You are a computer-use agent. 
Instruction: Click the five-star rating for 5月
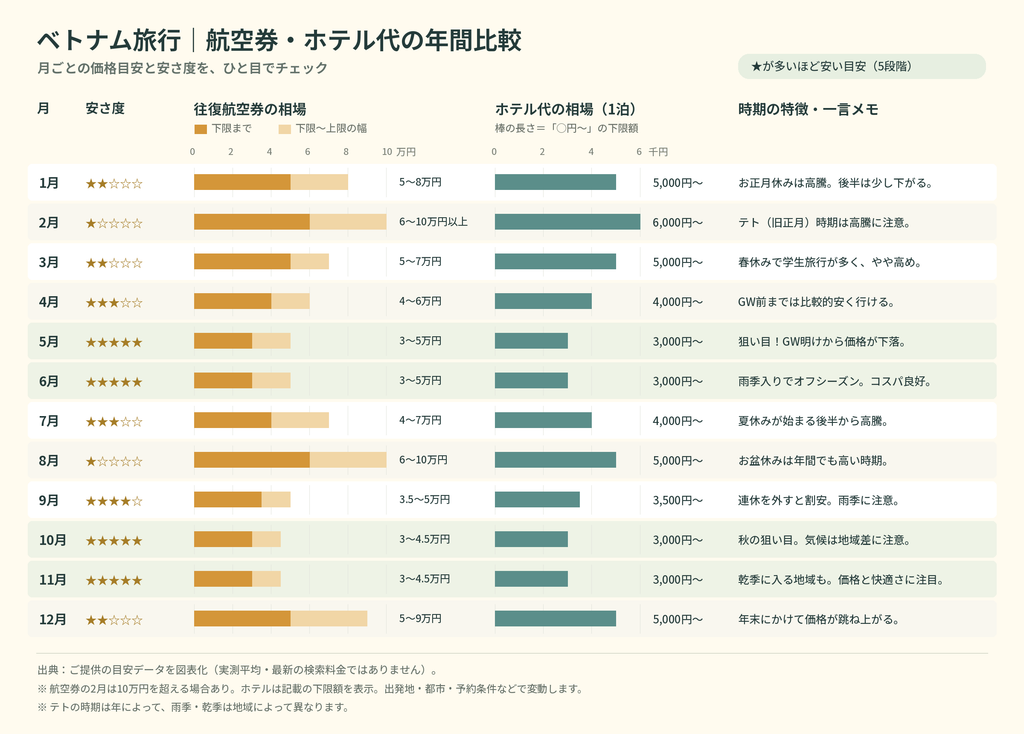[x=114, y=342]
